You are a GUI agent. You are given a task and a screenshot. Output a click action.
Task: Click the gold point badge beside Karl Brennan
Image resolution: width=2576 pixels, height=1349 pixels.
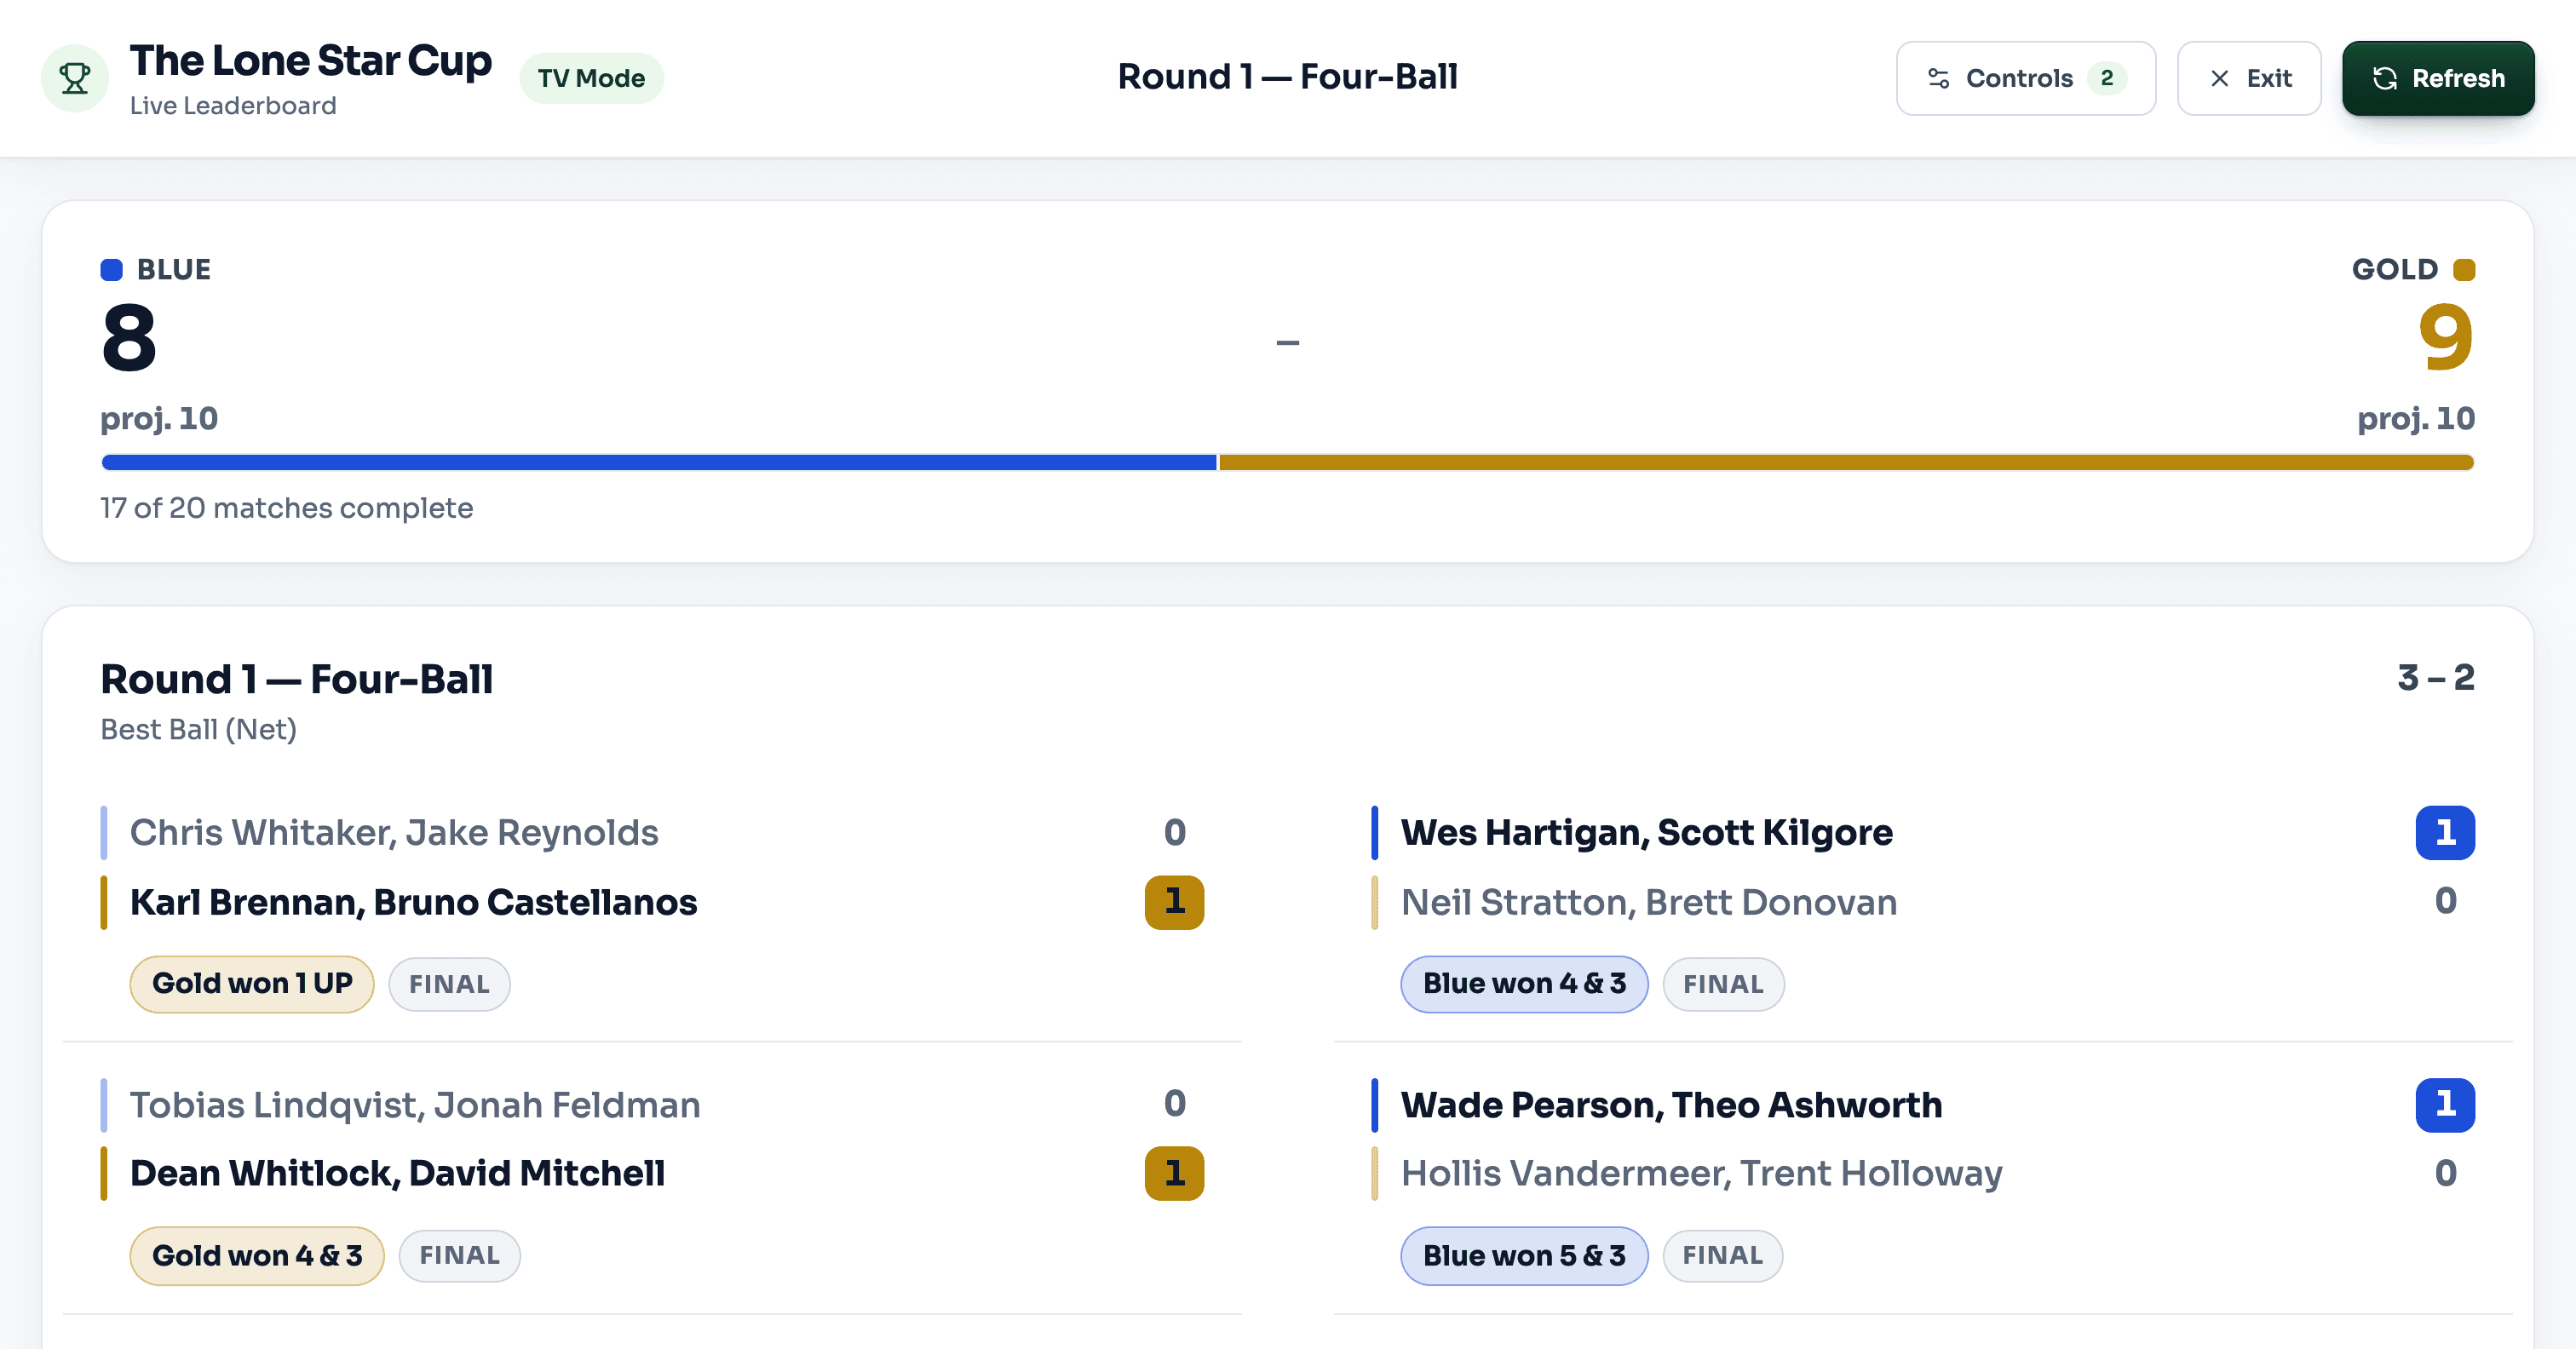click(1174, 902)
